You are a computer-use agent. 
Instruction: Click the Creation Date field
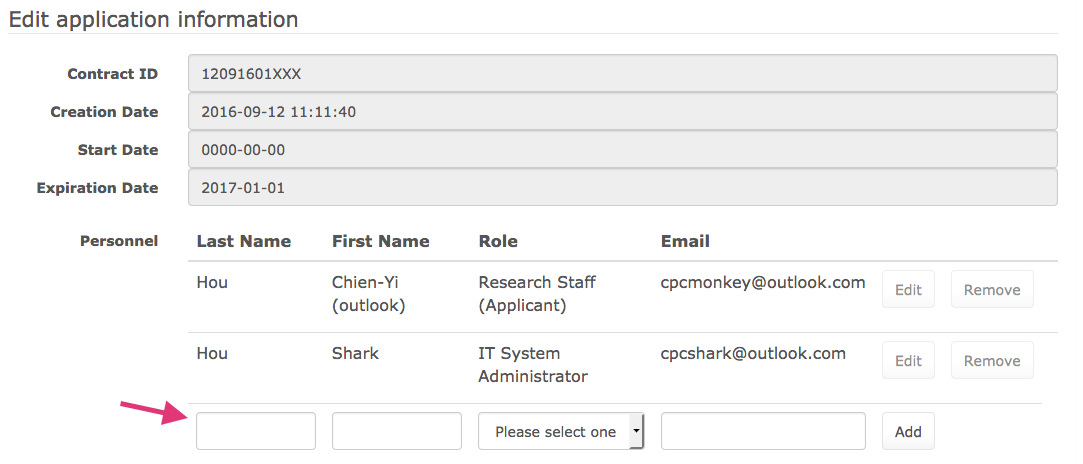pyautogui.click(x=622, y=111)
